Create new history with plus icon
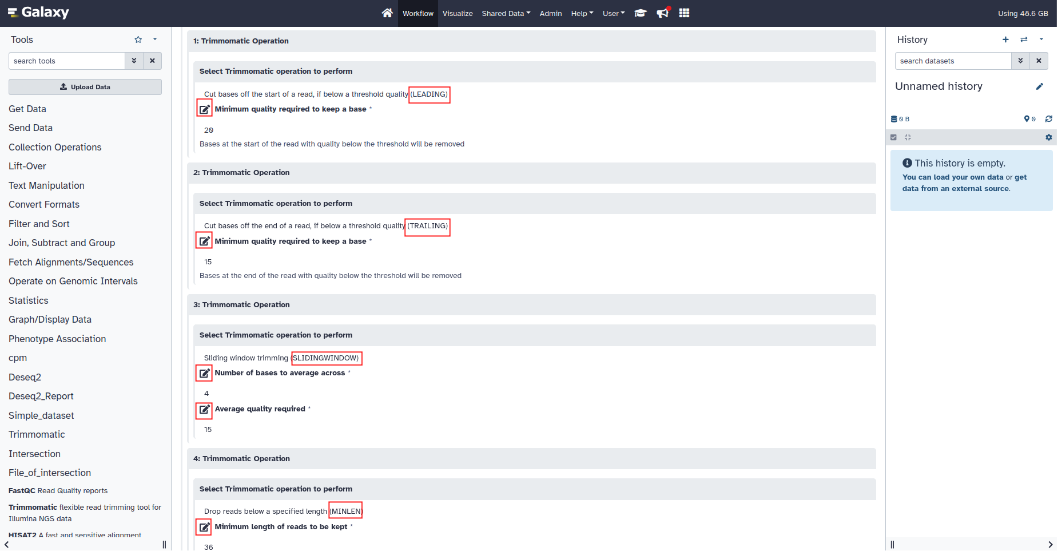The height and width of the screenshot is (551, 1057). pyautogui.click(x=1006, y=39)
